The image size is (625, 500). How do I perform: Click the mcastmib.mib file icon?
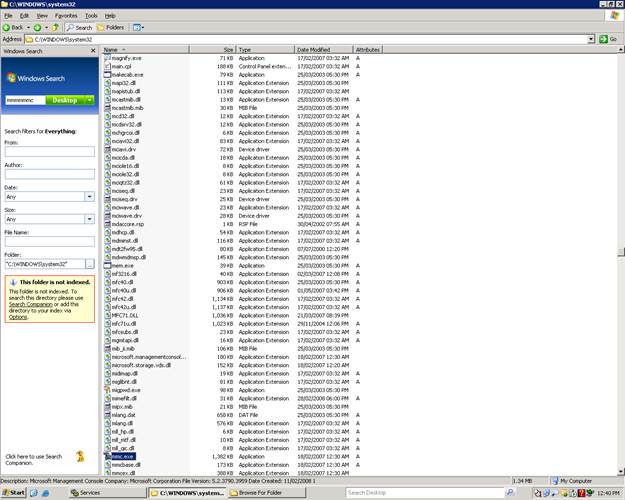click(x=107, y=108)
